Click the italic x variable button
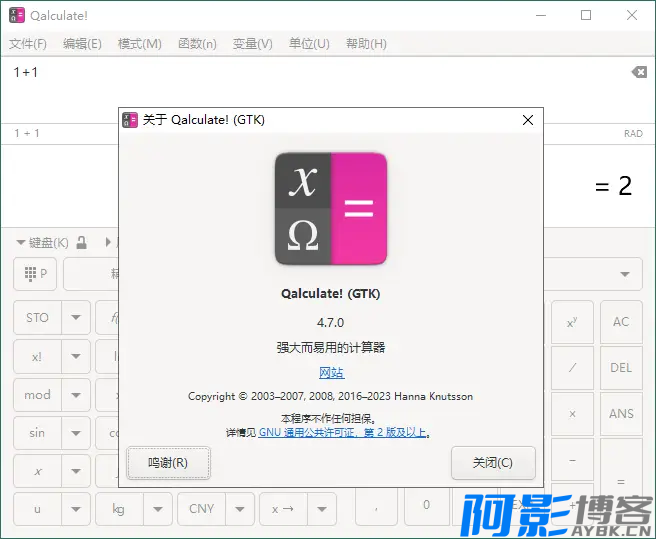This screenshot has height=539, width=656. click(37, 471)
